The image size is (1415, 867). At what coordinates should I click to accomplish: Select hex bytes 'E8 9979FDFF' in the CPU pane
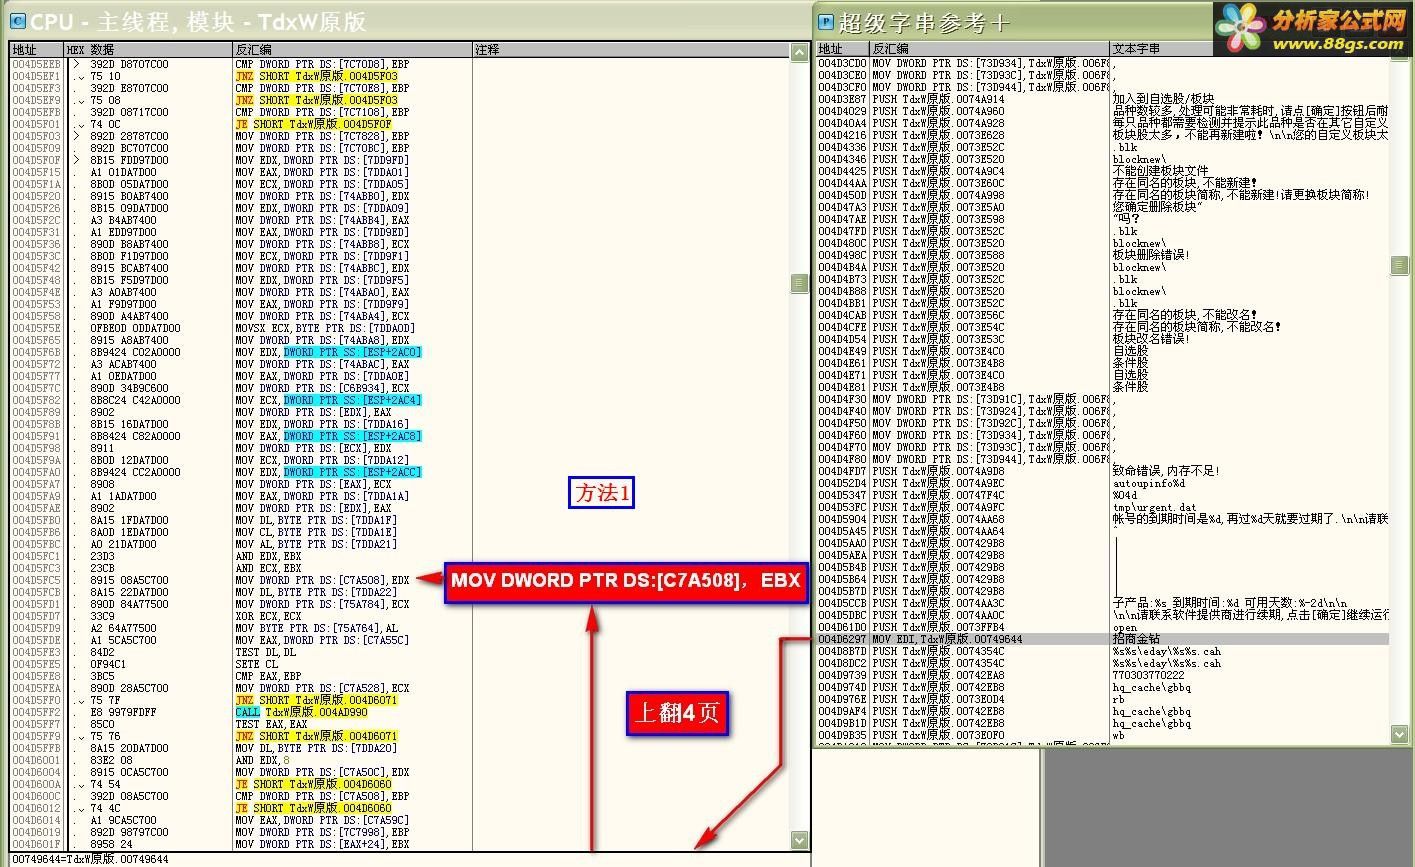pyautogui.click(x=122, y=712)
